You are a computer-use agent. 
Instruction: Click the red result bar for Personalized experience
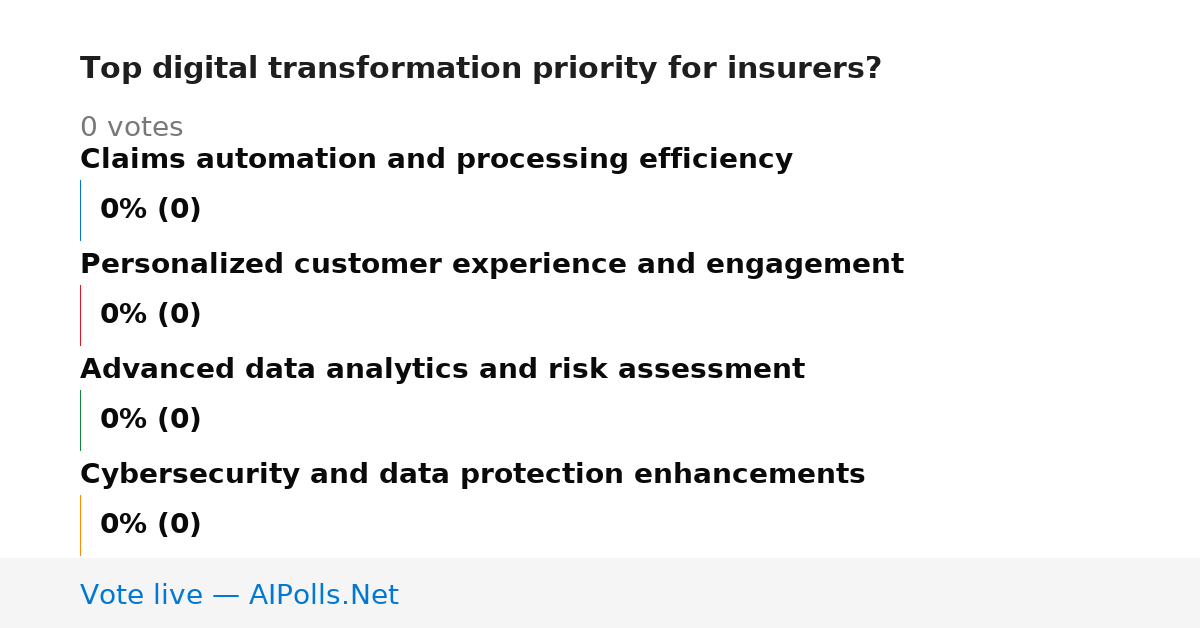[x=80, y=315]
